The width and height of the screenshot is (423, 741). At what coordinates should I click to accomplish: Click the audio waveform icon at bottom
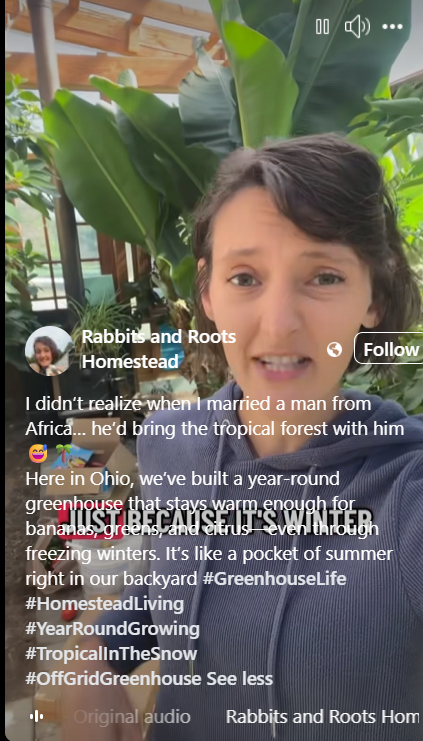pos(36,716)
